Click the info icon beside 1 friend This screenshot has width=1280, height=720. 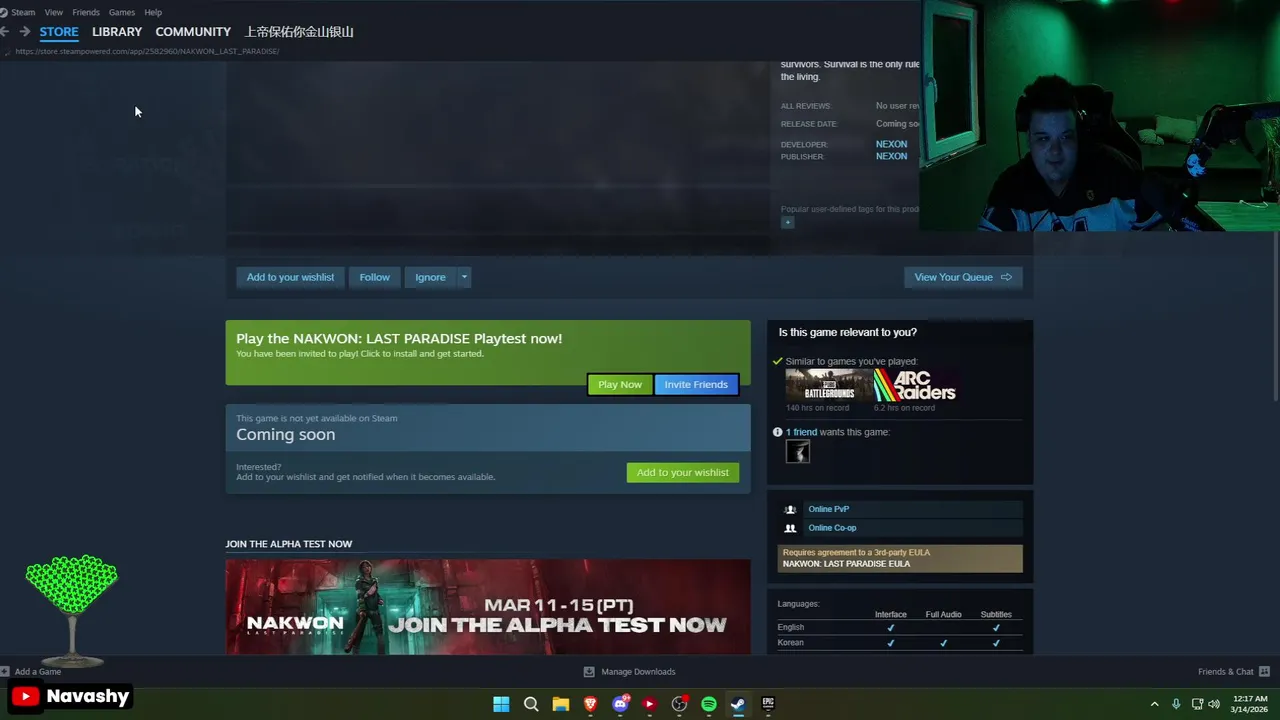(x=778, y=432)
